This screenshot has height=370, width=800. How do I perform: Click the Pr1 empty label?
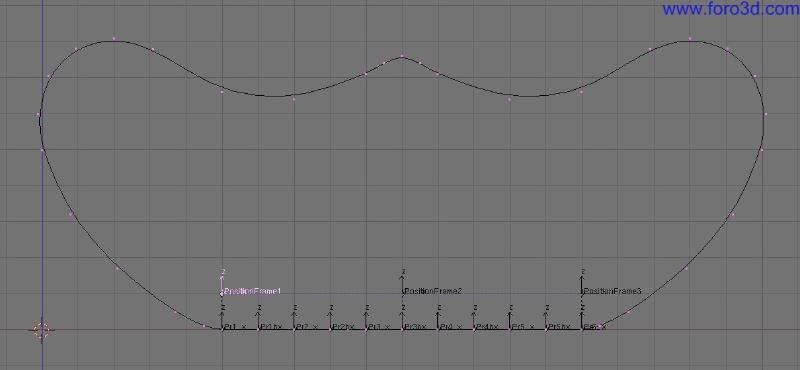(231, 327)
